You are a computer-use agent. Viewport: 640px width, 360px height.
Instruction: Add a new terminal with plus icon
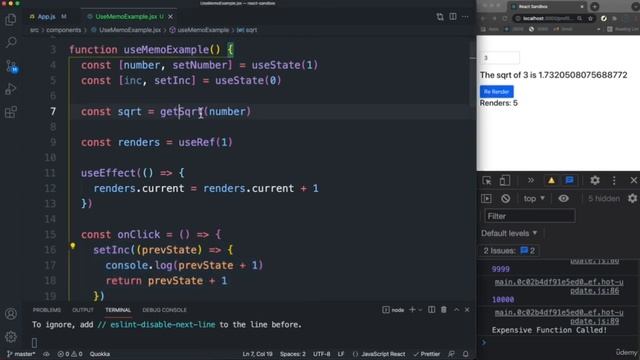[x=412, y=310]
